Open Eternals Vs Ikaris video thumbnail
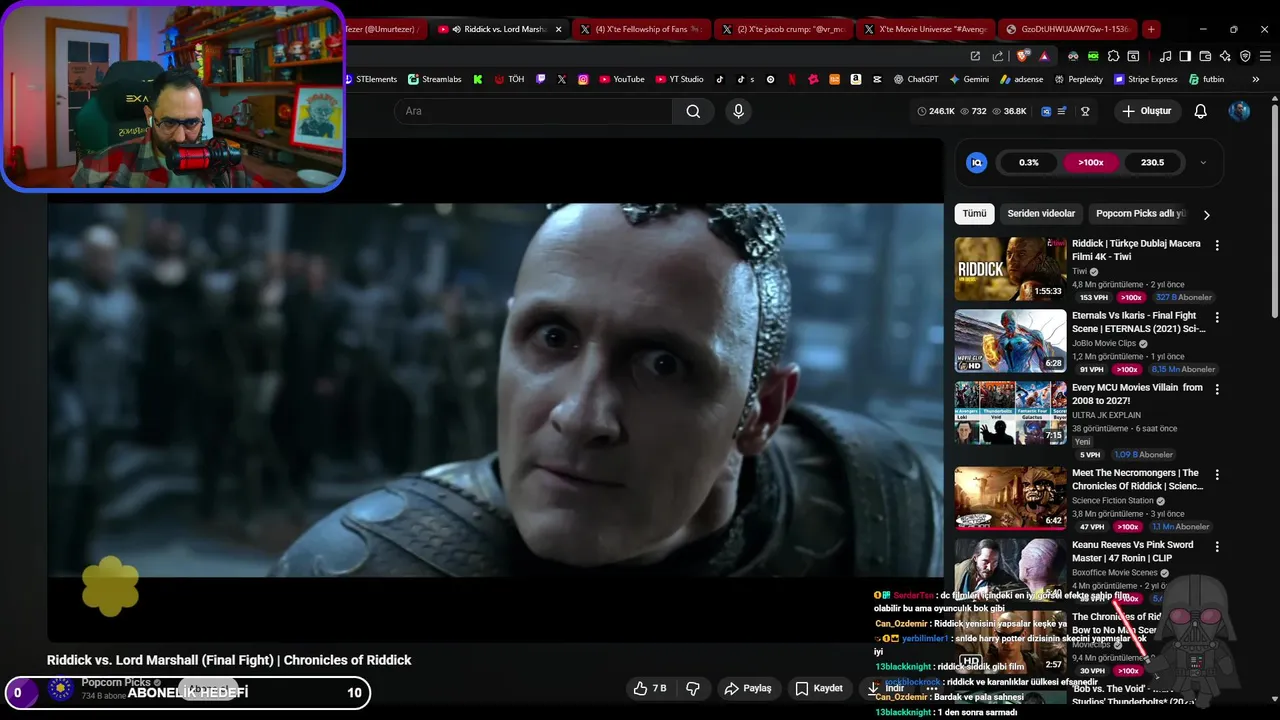The image size is (1280, 720). click(1010, 341)
